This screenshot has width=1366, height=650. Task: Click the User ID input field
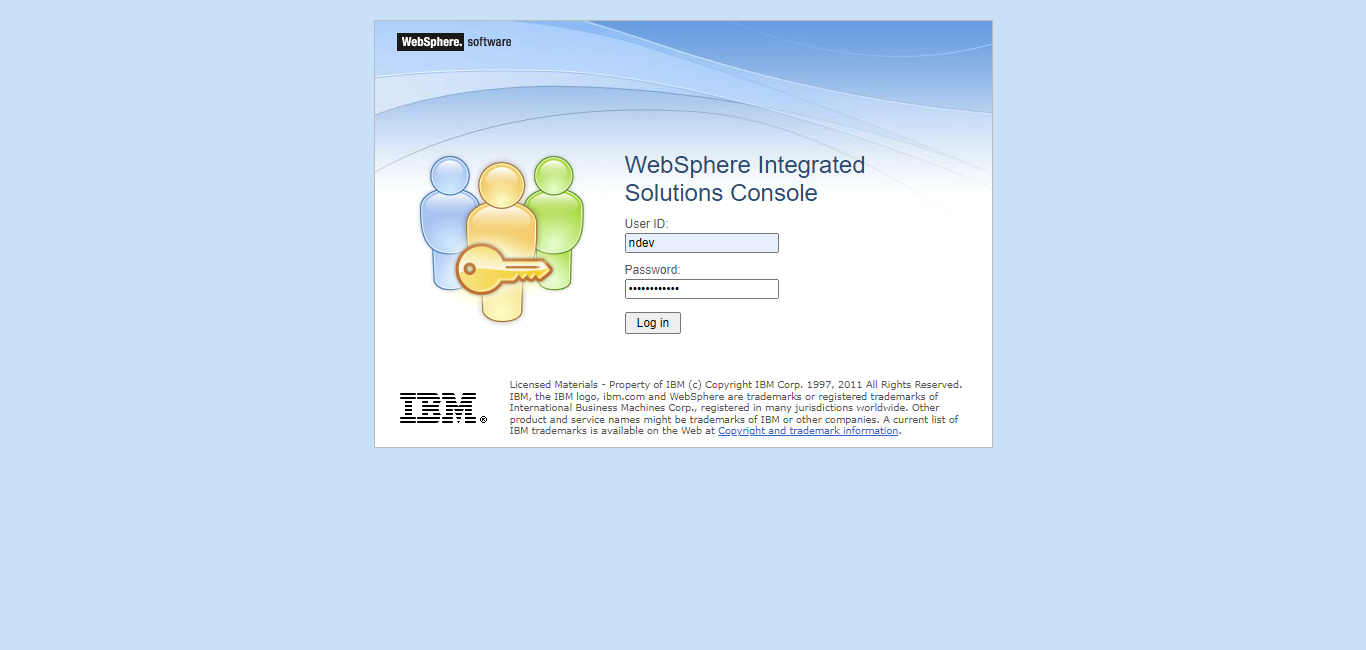click(701, 243)
